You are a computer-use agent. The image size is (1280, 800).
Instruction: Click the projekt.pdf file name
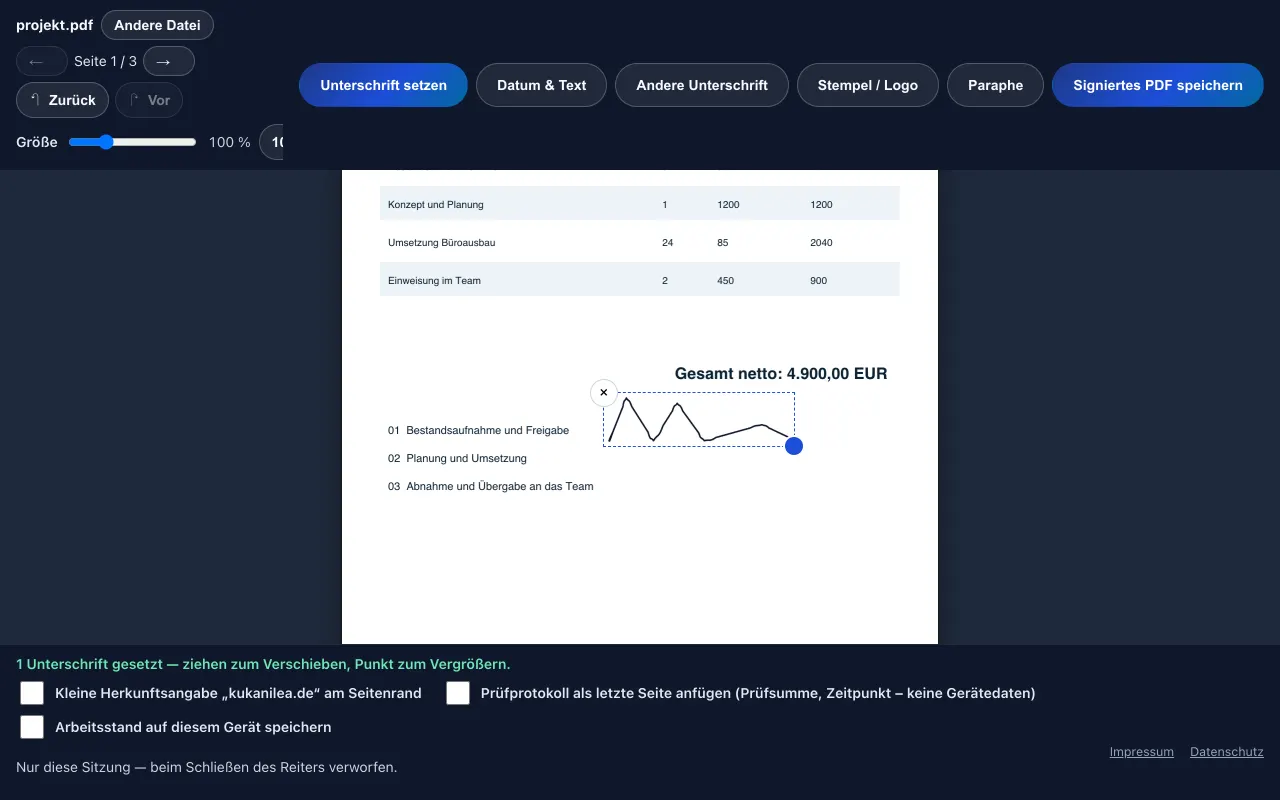pos(54,25)
